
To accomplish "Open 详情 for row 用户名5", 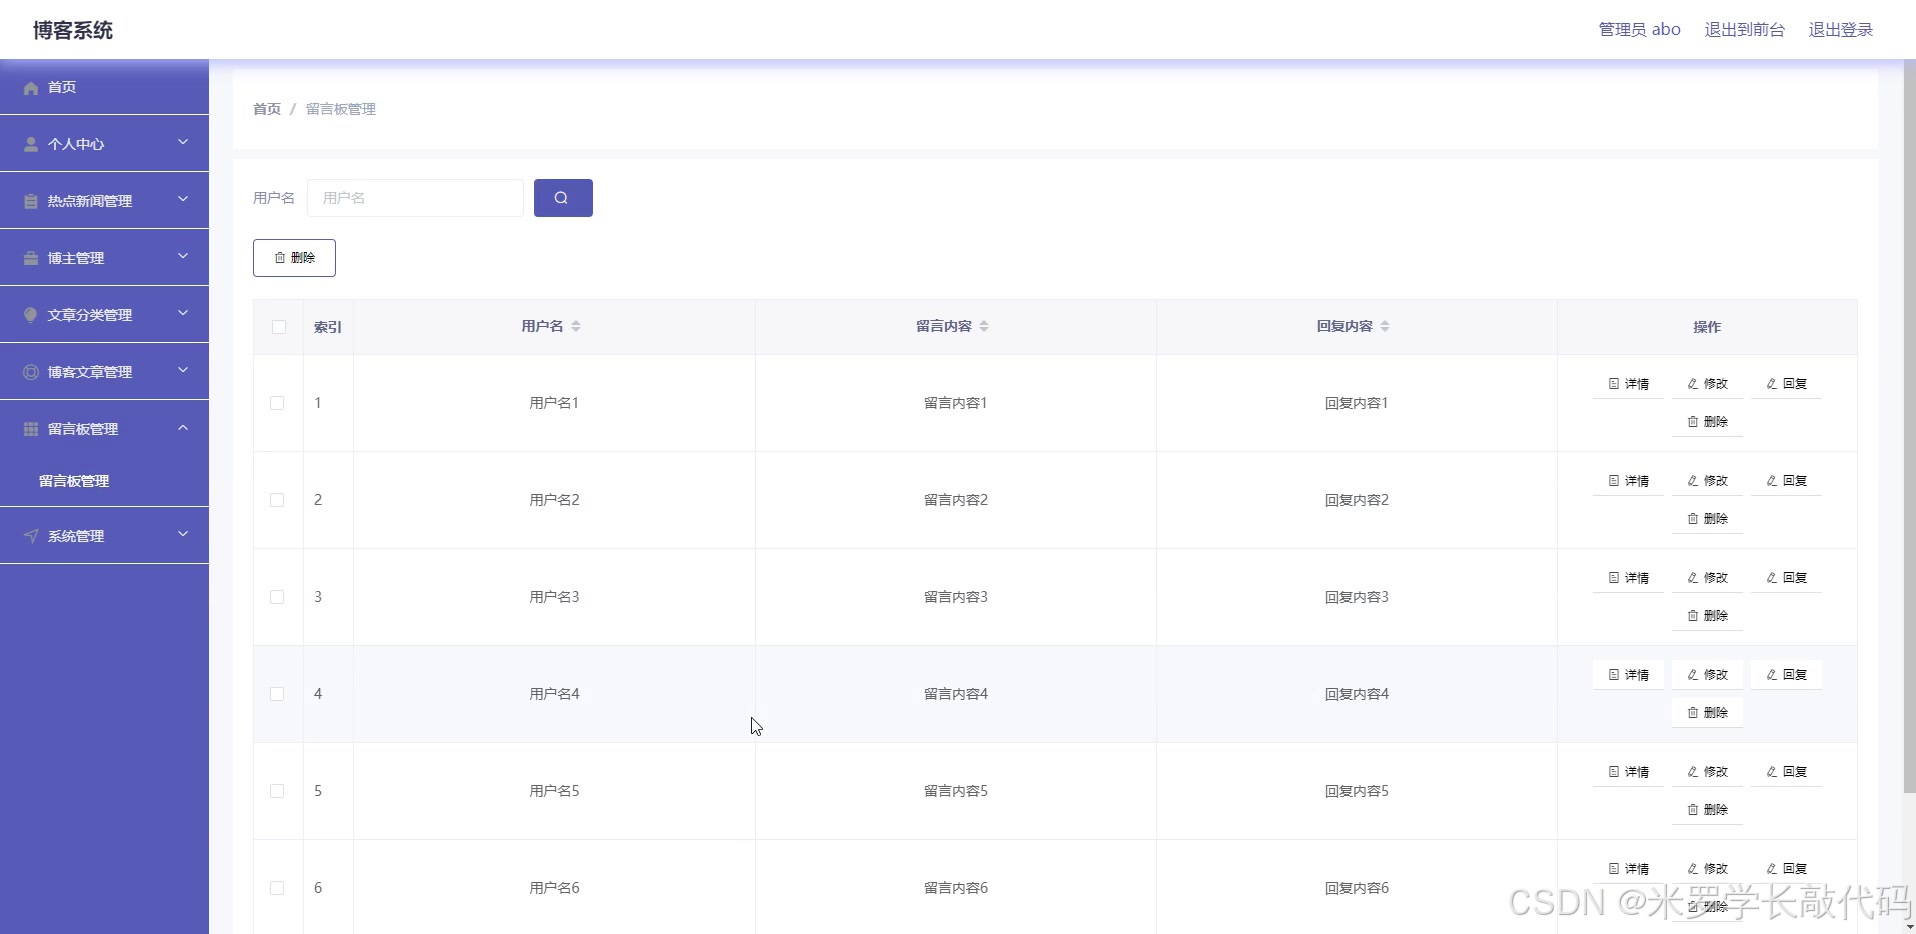I will coord(1628,772).
